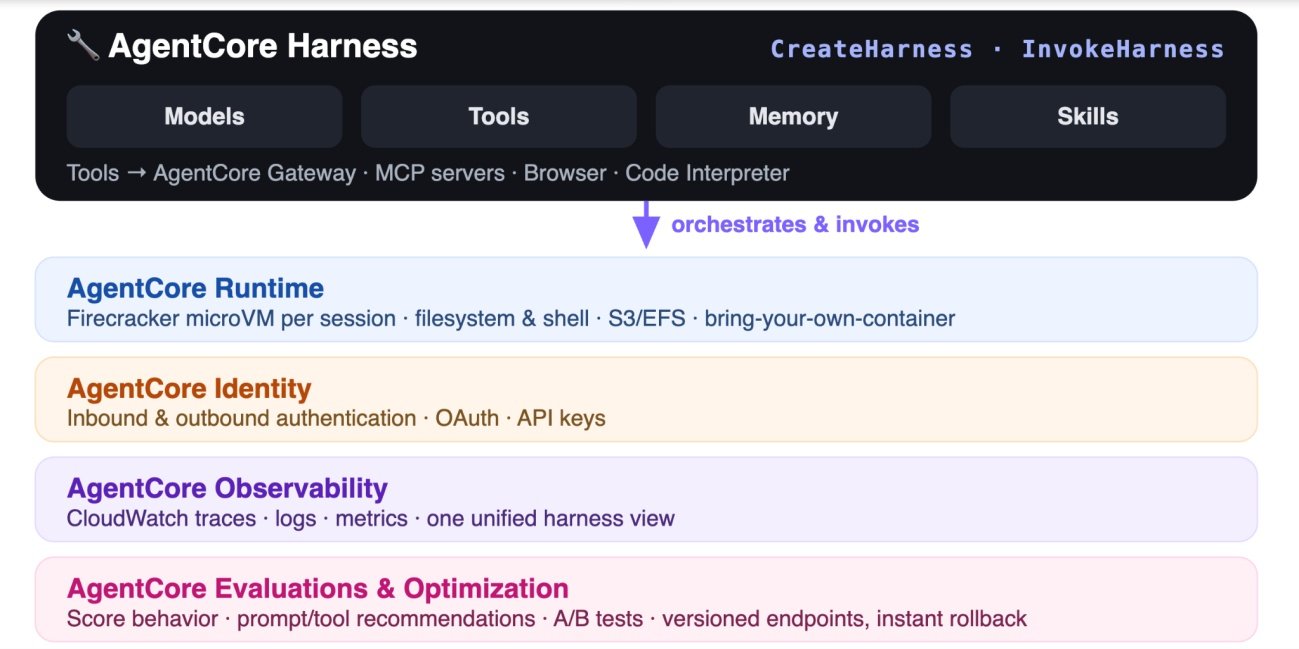Screen dimensions: 1299x649
Task: Click the AgentCore Harness title
Action: [263, 46]
